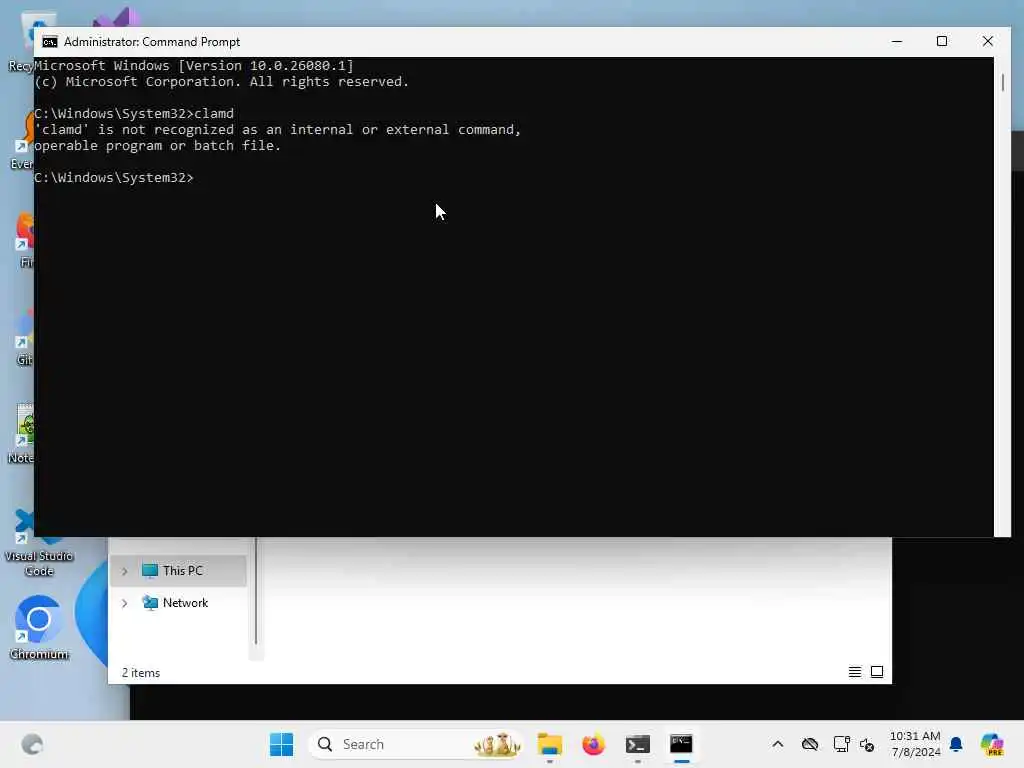The height and width of the screenshot is (768, 1024).
Task: Click the cloud sync-off tray icon
Action: click(x=810, y=744)
